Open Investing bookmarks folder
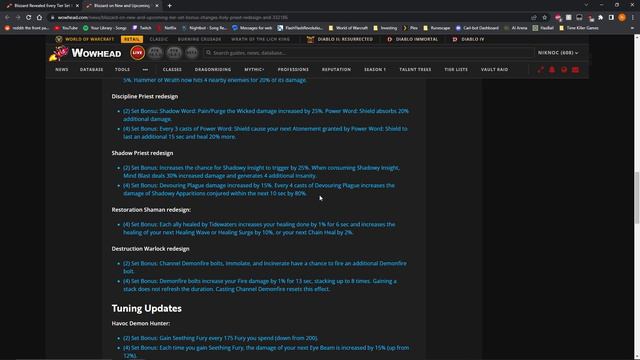640x360 pixels. click(x=385, y=28)
